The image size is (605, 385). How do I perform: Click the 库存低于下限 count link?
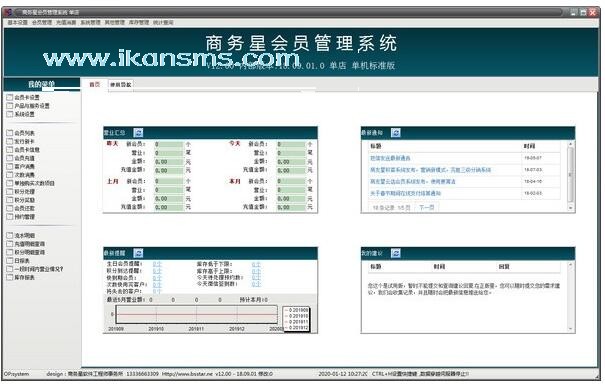[x=256, y=264]
